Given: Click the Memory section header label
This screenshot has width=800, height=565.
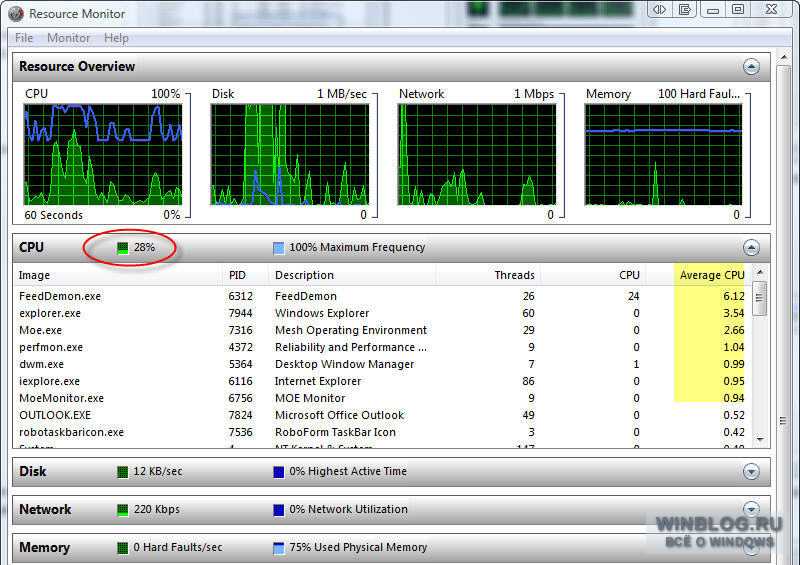Looking at the screenshot, I should pos(44,548).
